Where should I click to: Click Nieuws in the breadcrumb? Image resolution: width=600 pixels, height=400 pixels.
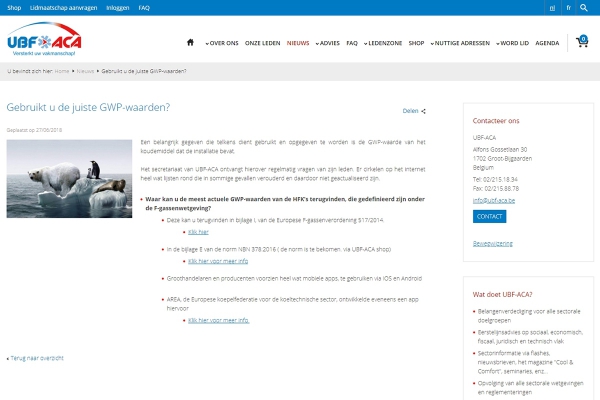click(x=85, y=71)
